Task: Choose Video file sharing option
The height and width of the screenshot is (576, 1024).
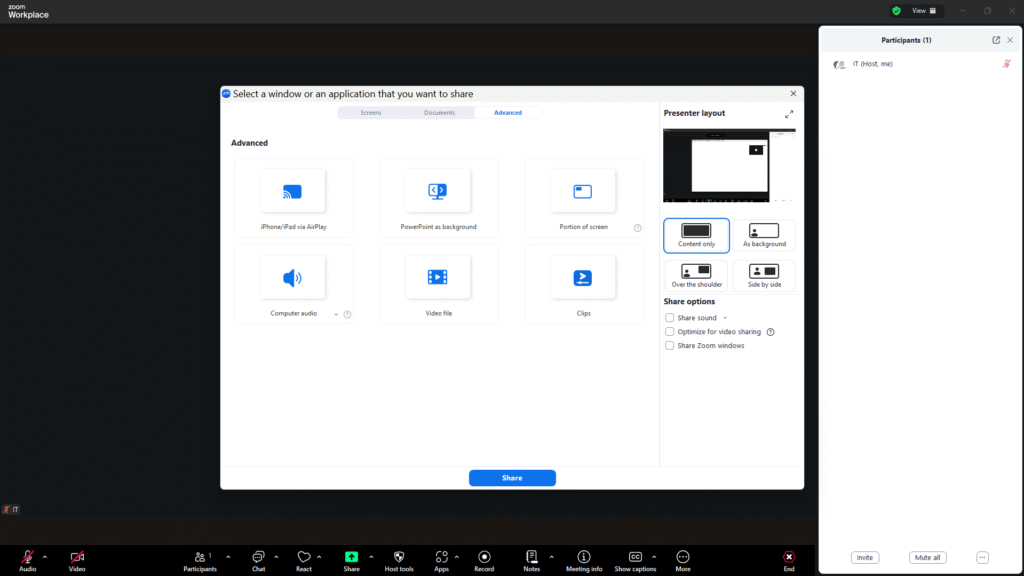Action: pos(438,284)
